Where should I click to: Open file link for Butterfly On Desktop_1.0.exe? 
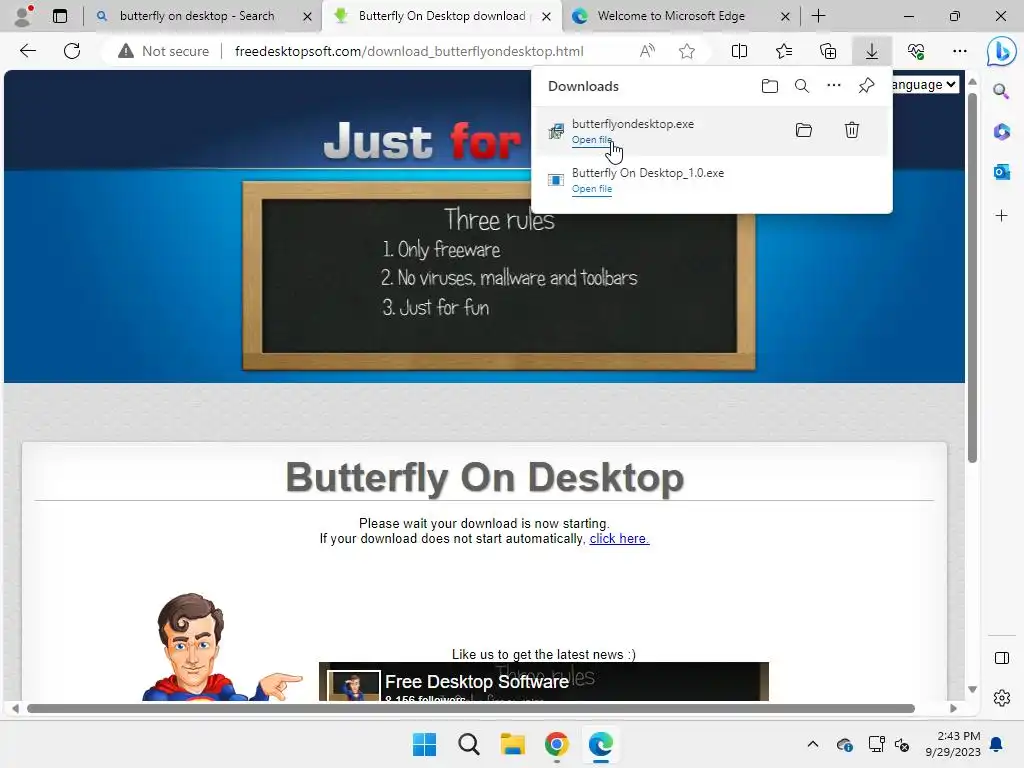tap(592, 189)
